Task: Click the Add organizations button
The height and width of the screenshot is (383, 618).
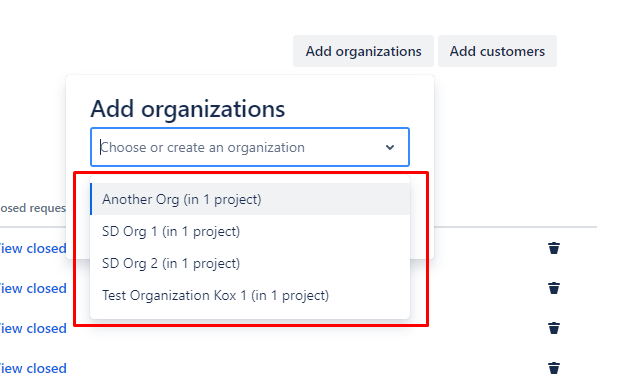Action: click(363, 51)
